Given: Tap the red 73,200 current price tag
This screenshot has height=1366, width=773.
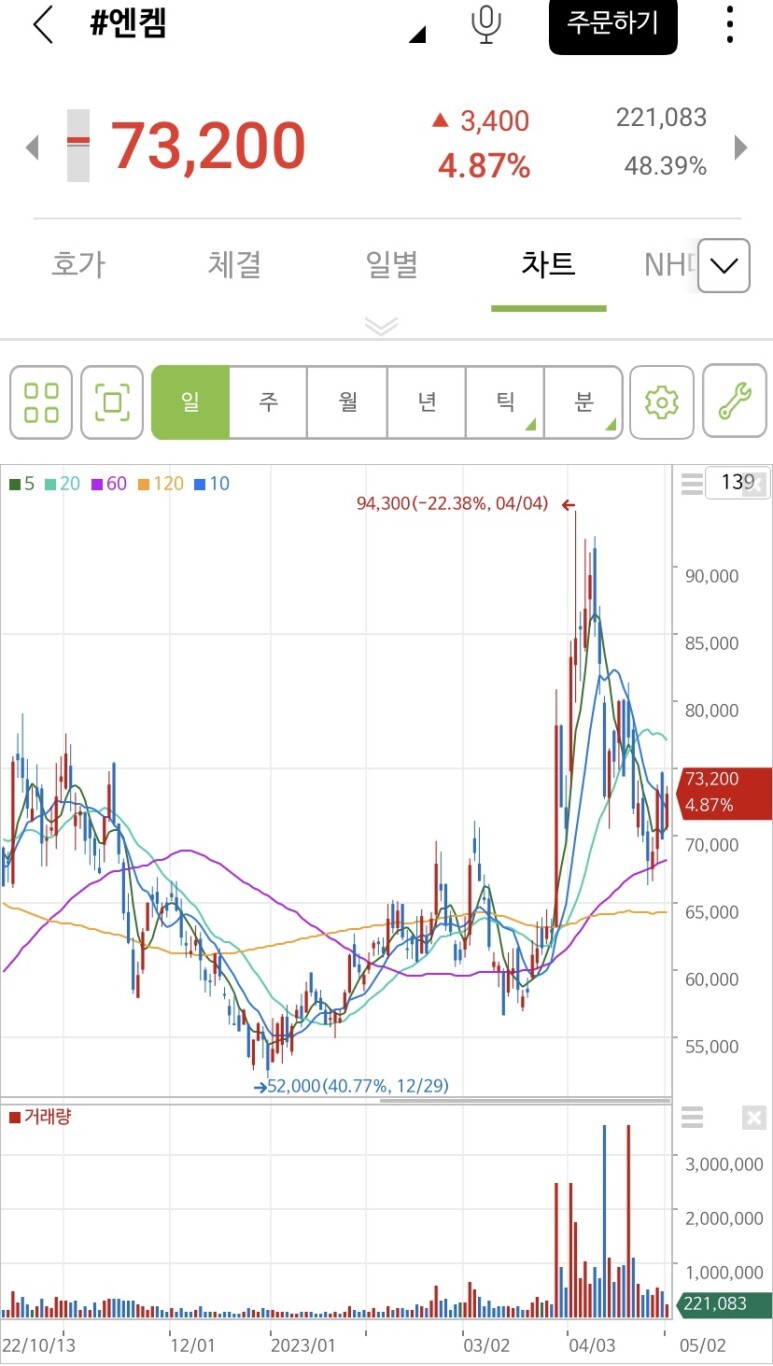Looking at the screenshot, I should (x=724, y=792).
